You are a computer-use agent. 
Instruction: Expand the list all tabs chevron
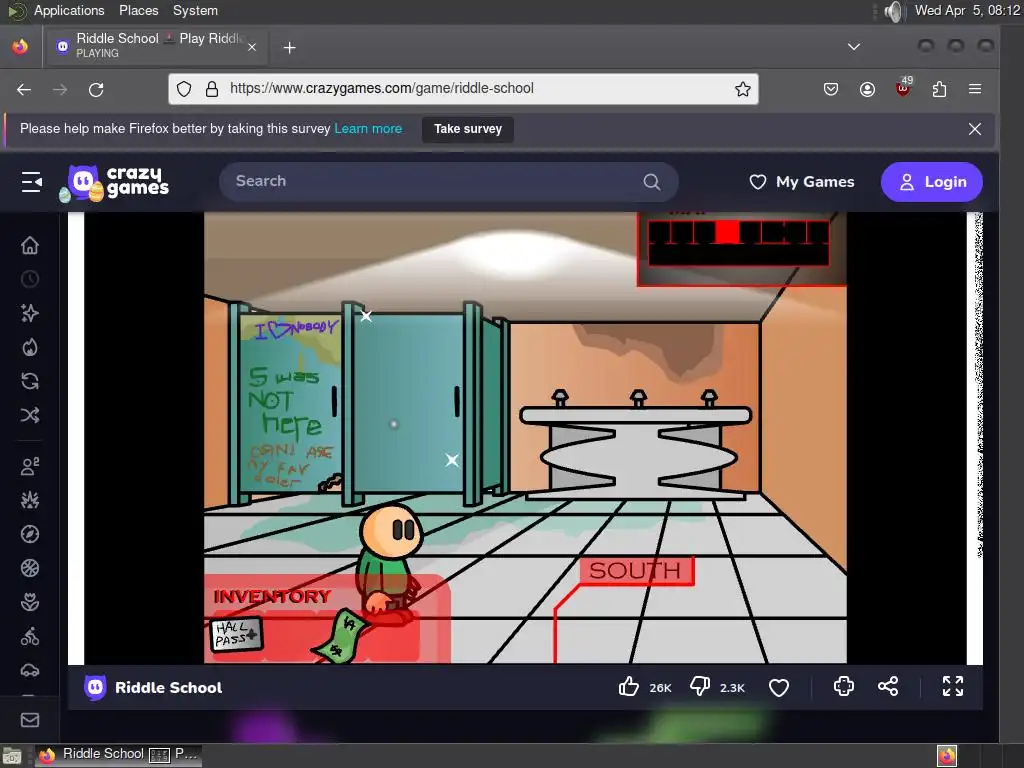point(854,47)
